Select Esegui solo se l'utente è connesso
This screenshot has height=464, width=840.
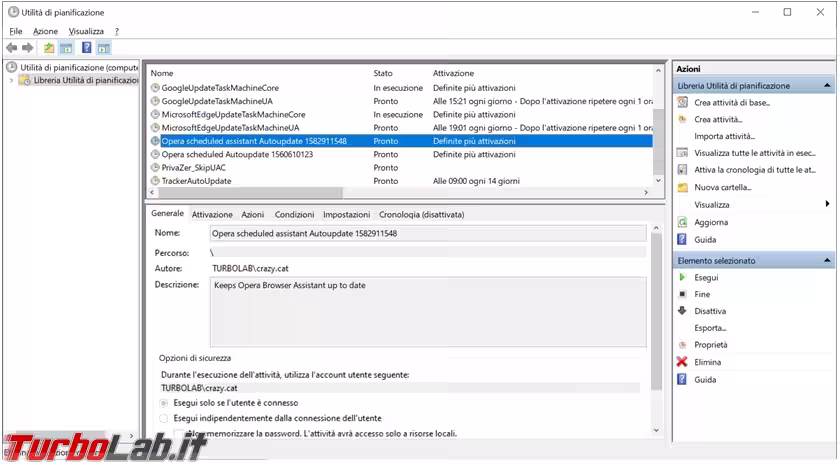click(163, 403)
